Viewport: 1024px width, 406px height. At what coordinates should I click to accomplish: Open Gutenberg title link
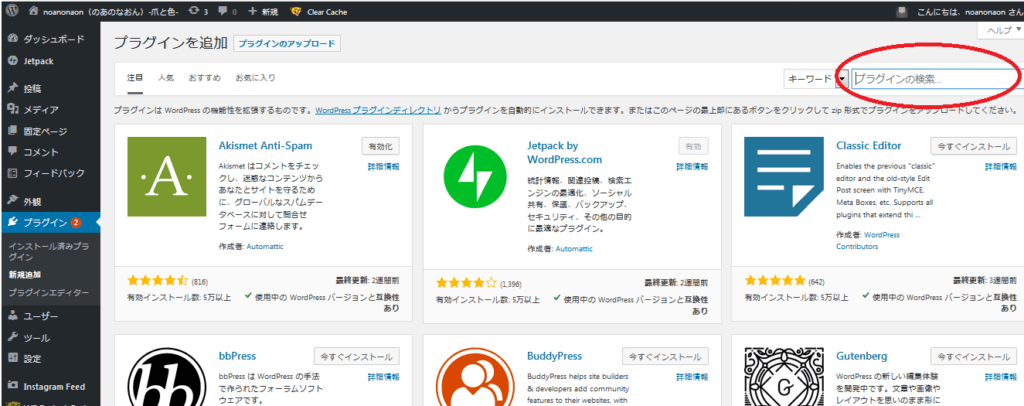(861, 356)
